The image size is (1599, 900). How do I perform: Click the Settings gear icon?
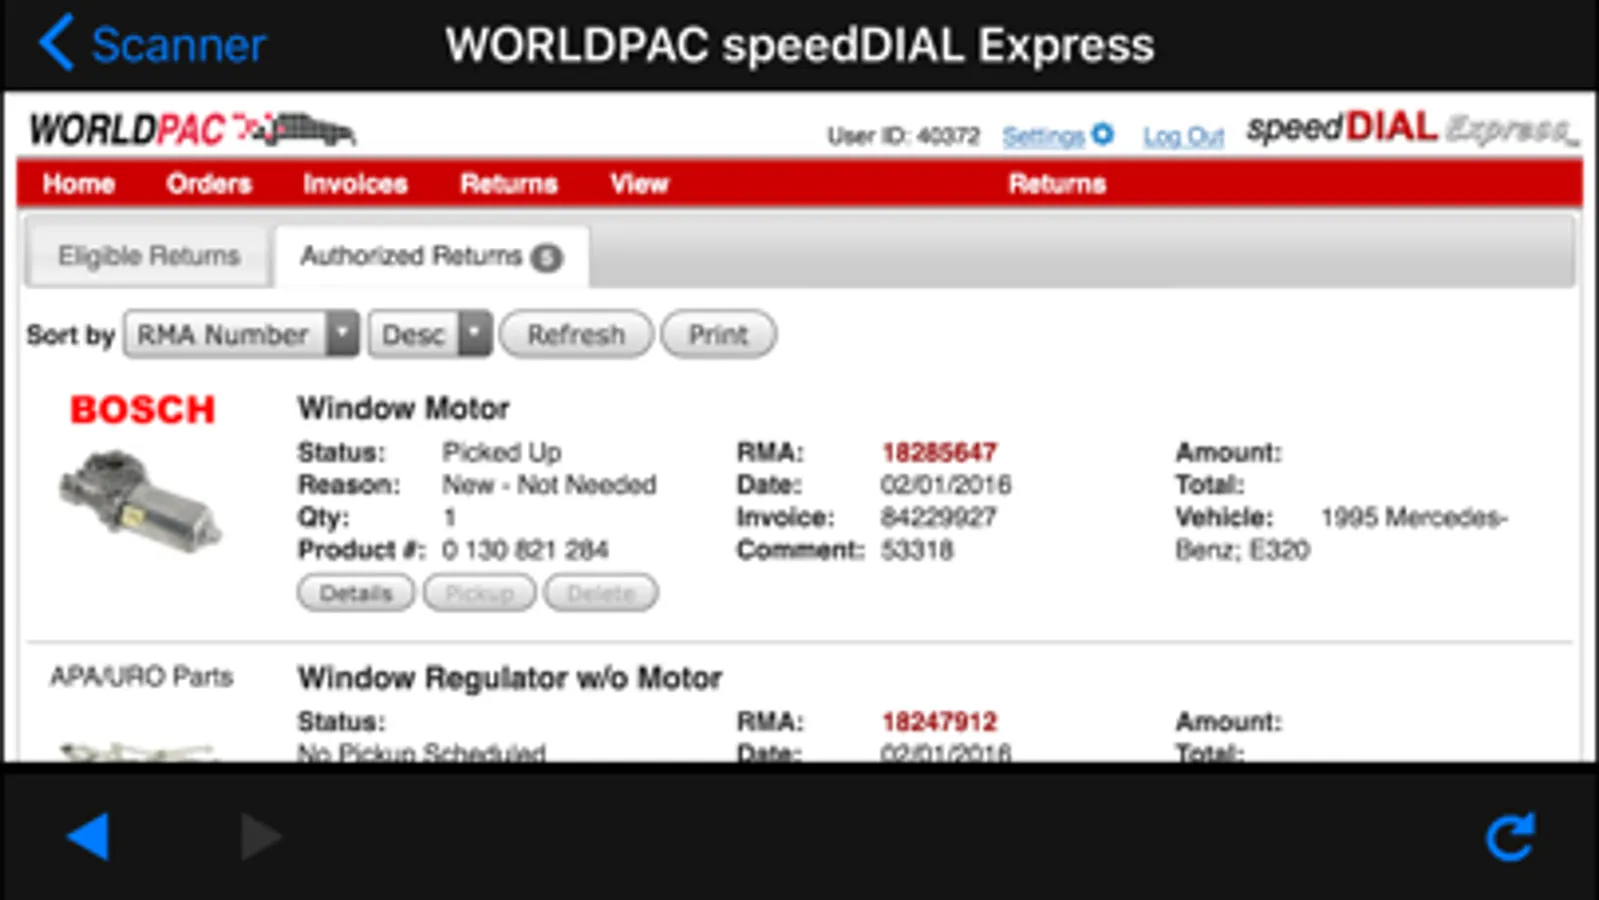pos(1102,134)
